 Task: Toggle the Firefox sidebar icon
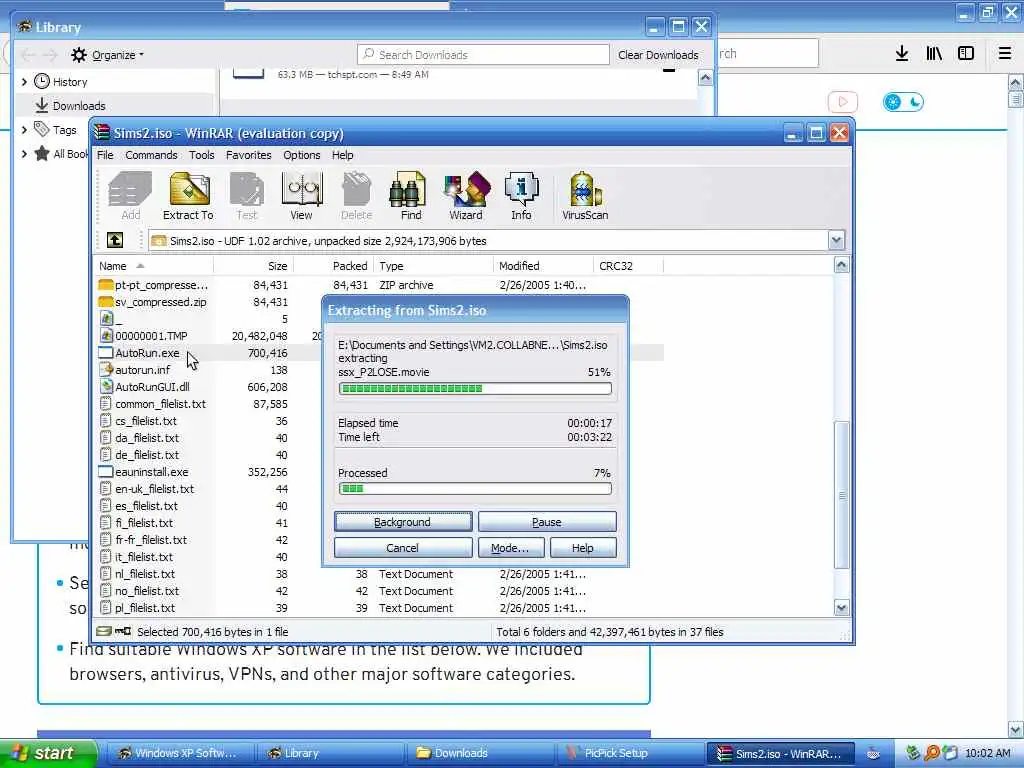tap(966, 54)
